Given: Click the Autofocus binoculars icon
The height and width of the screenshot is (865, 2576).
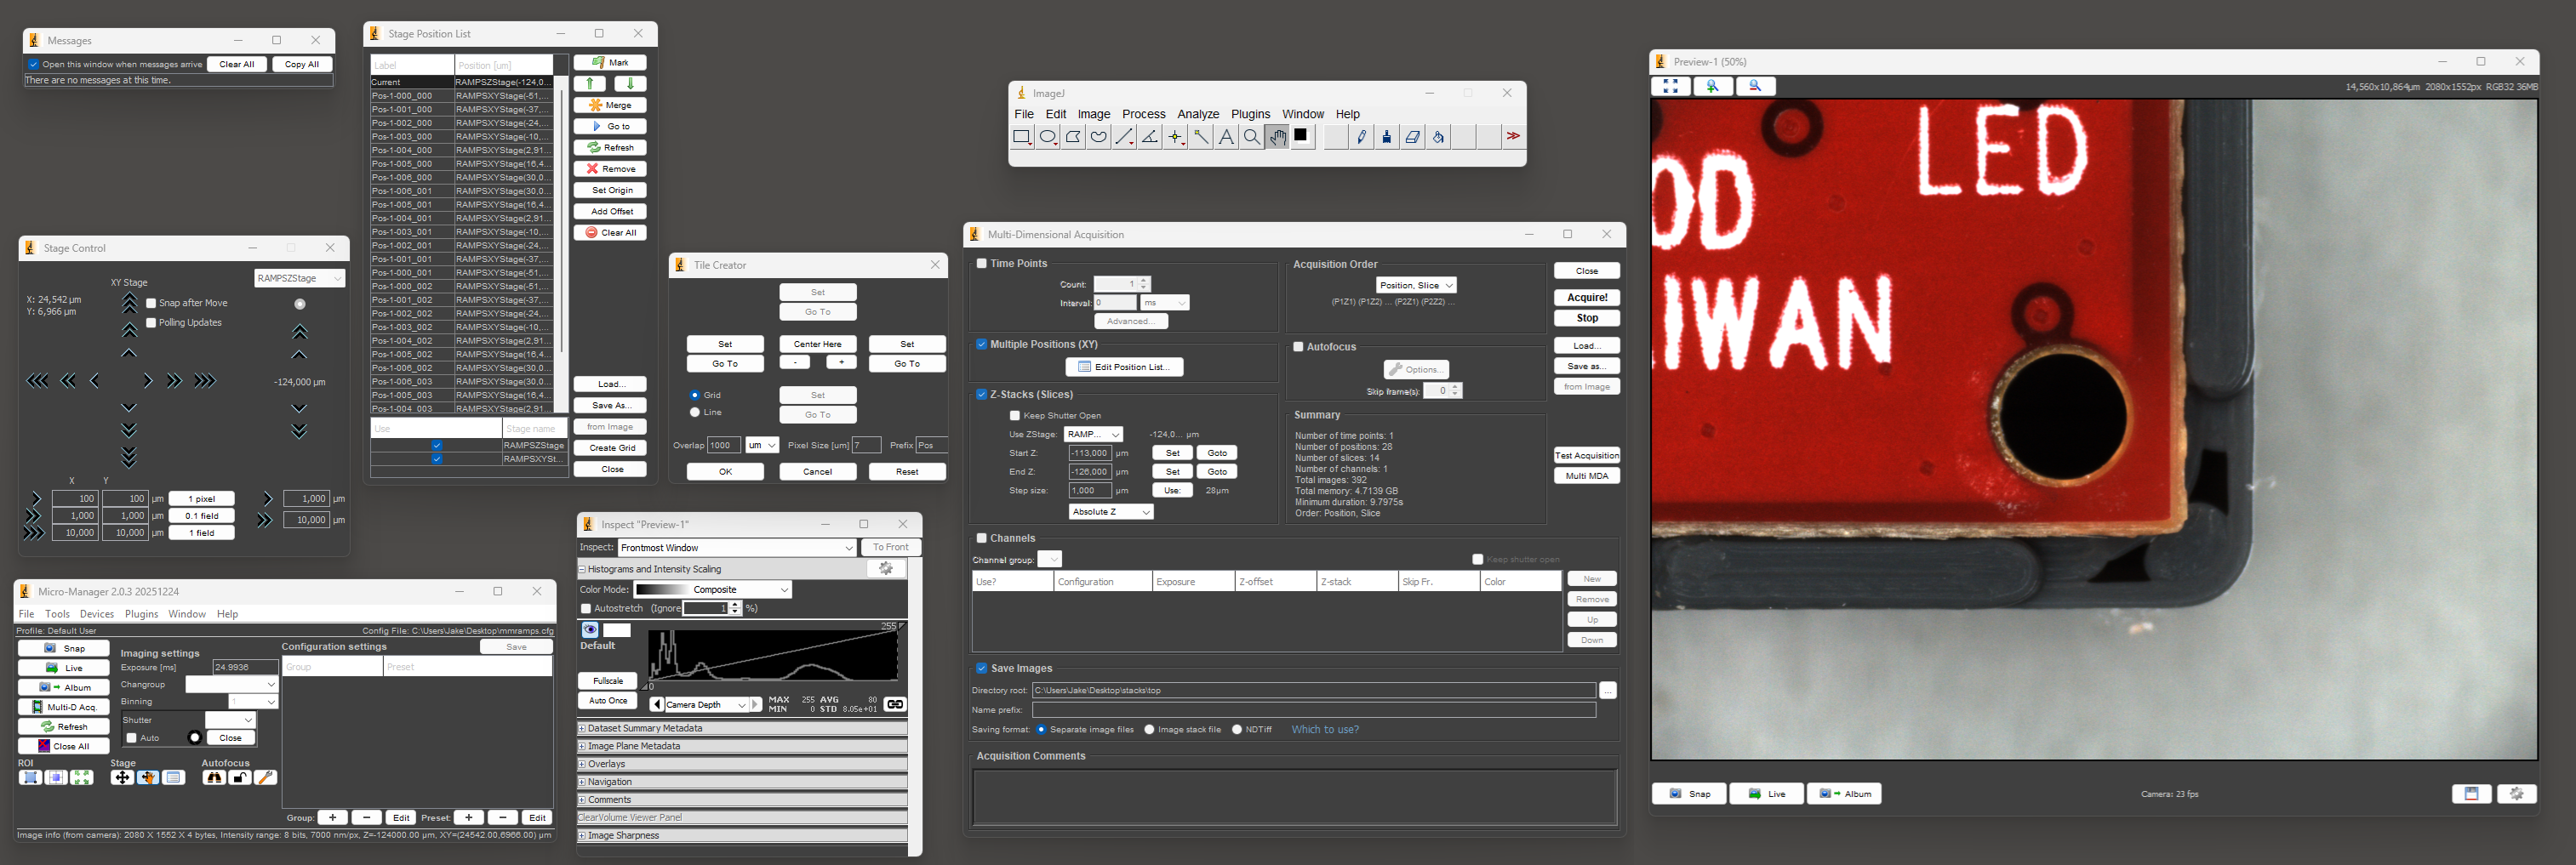Looking at the screenshot, I should [x=213, y=778].
